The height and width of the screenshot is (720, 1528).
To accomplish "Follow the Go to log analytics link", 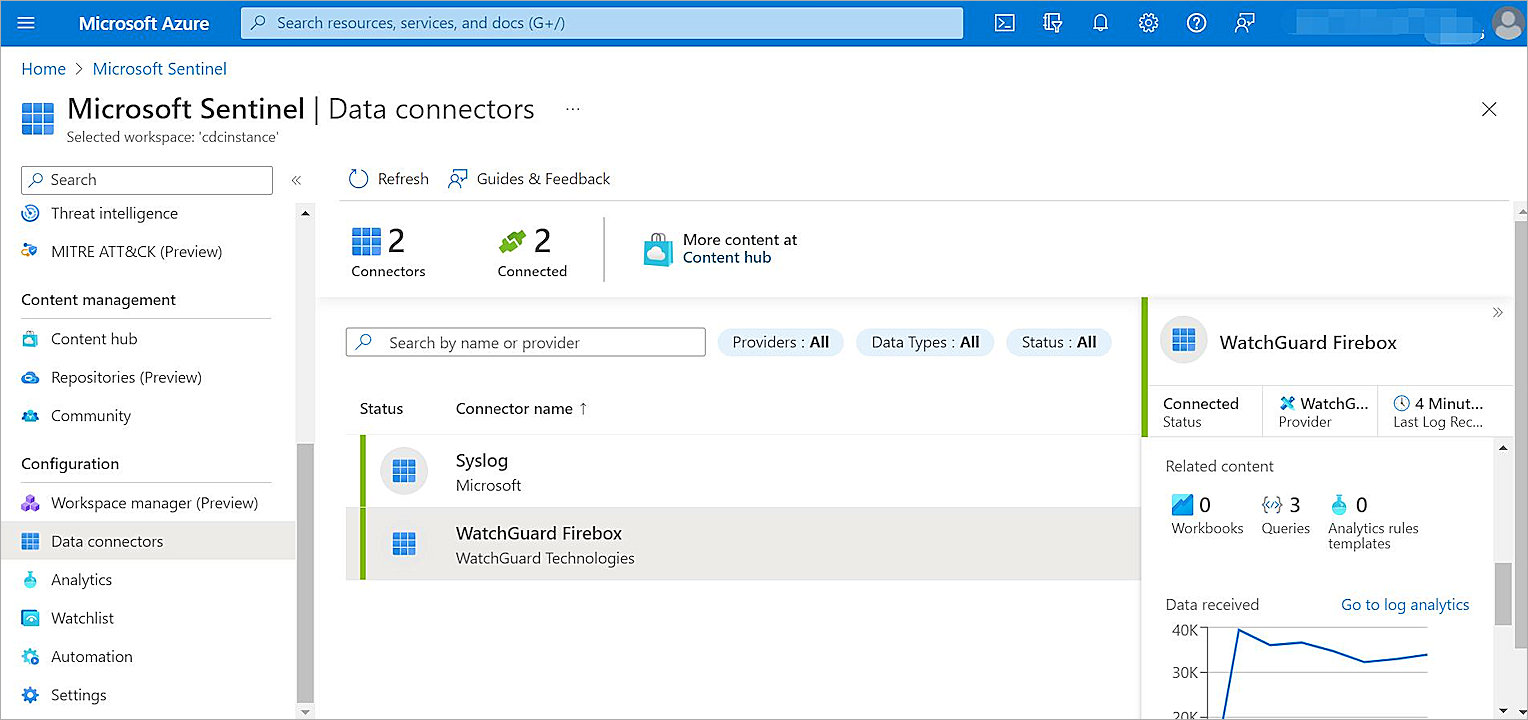I will pos(1404,604).
